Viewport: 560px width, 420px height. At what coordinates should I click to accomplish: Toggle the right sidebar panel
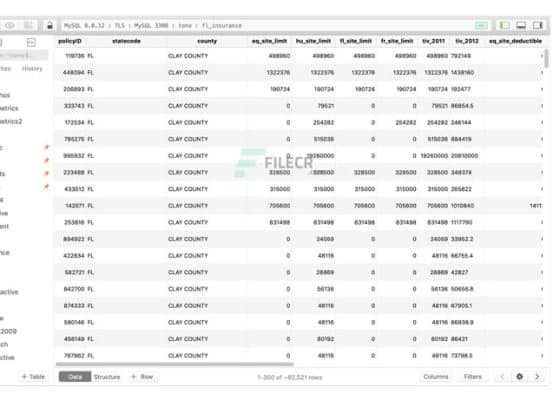pos(538,25)
